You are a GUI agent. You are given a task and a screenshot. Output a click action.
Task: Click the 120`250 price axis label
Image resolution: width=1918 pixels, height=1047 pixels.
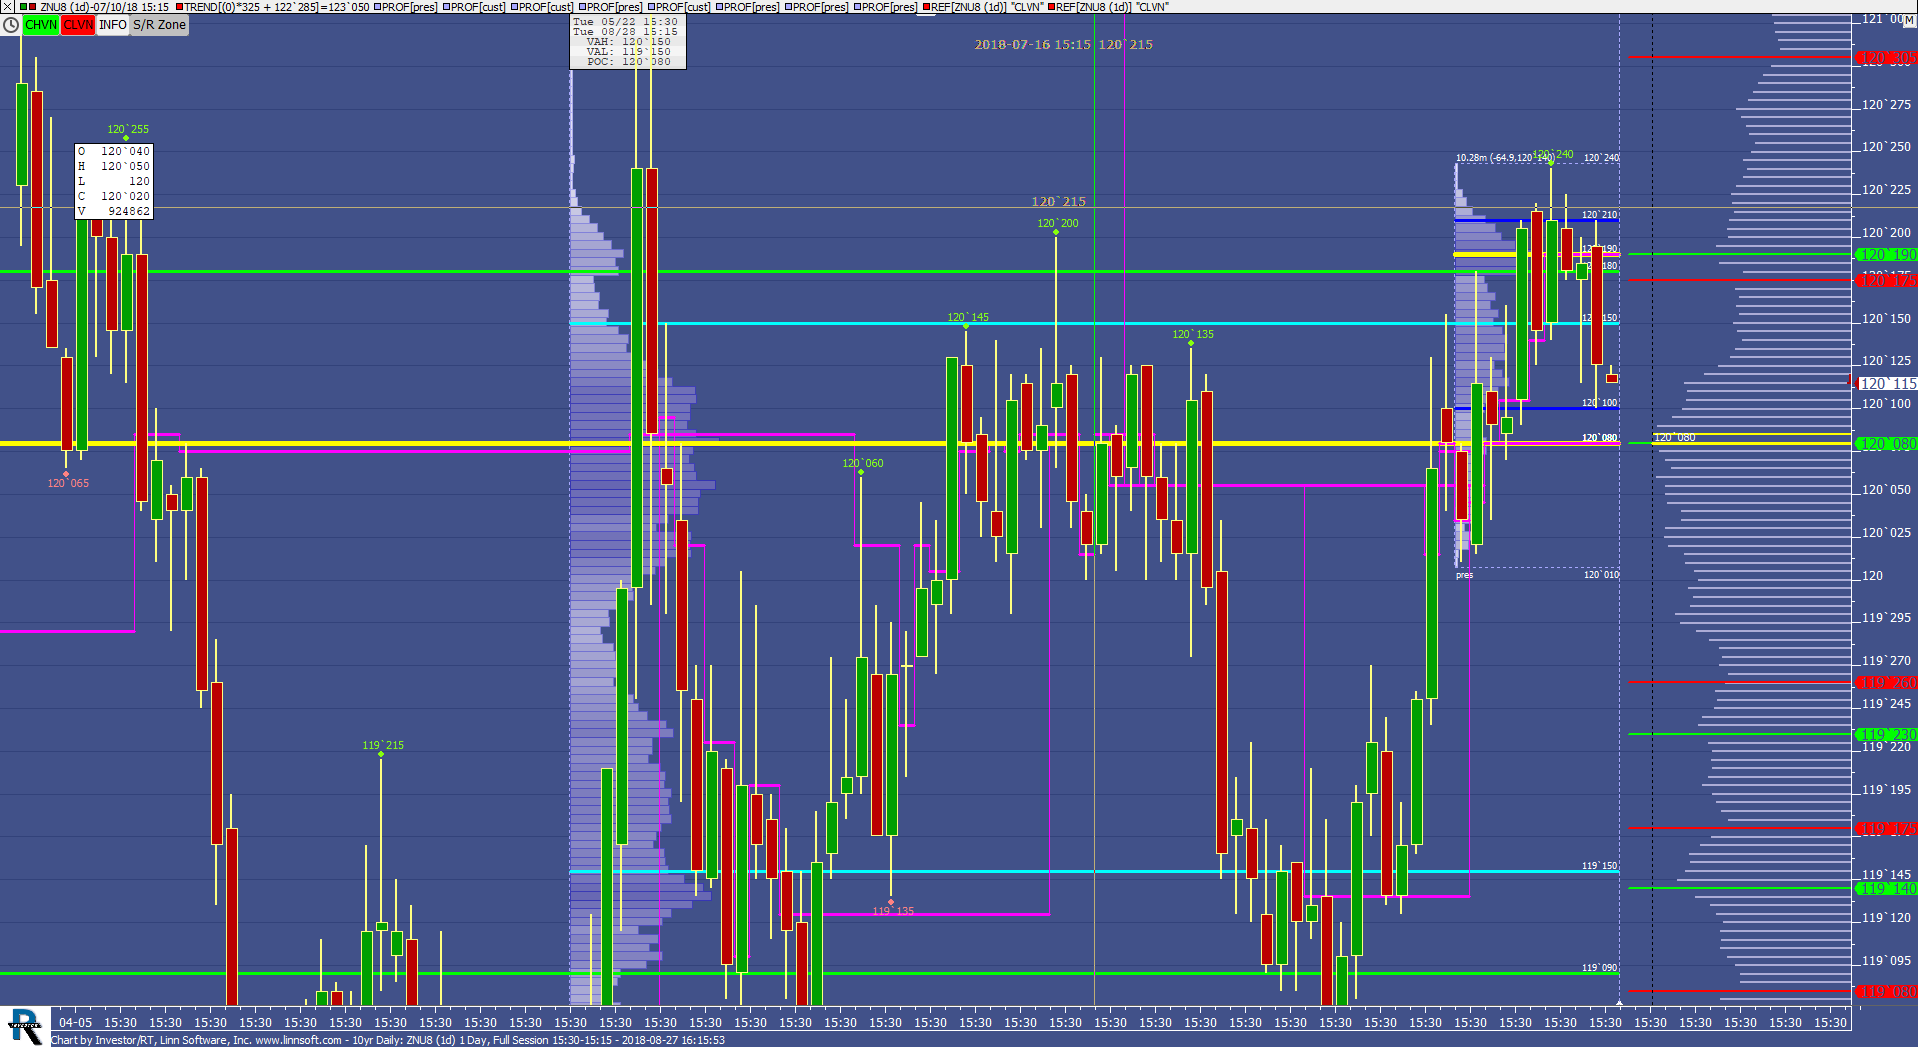[1886, 147]
